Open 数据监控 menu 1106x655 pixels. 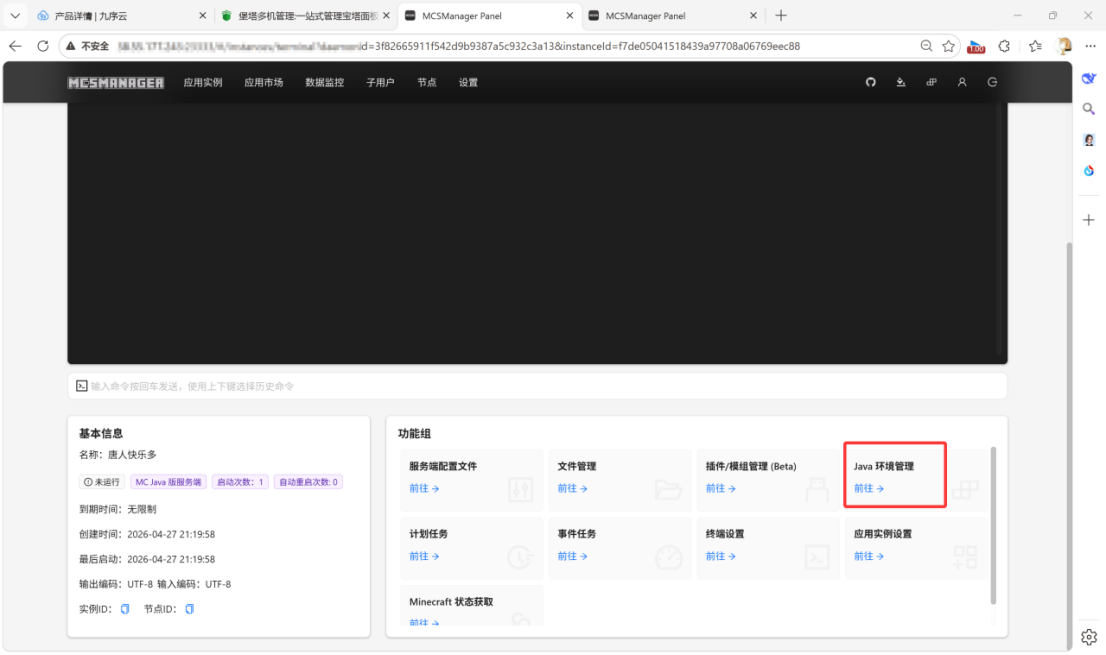[x=324, y=82]
